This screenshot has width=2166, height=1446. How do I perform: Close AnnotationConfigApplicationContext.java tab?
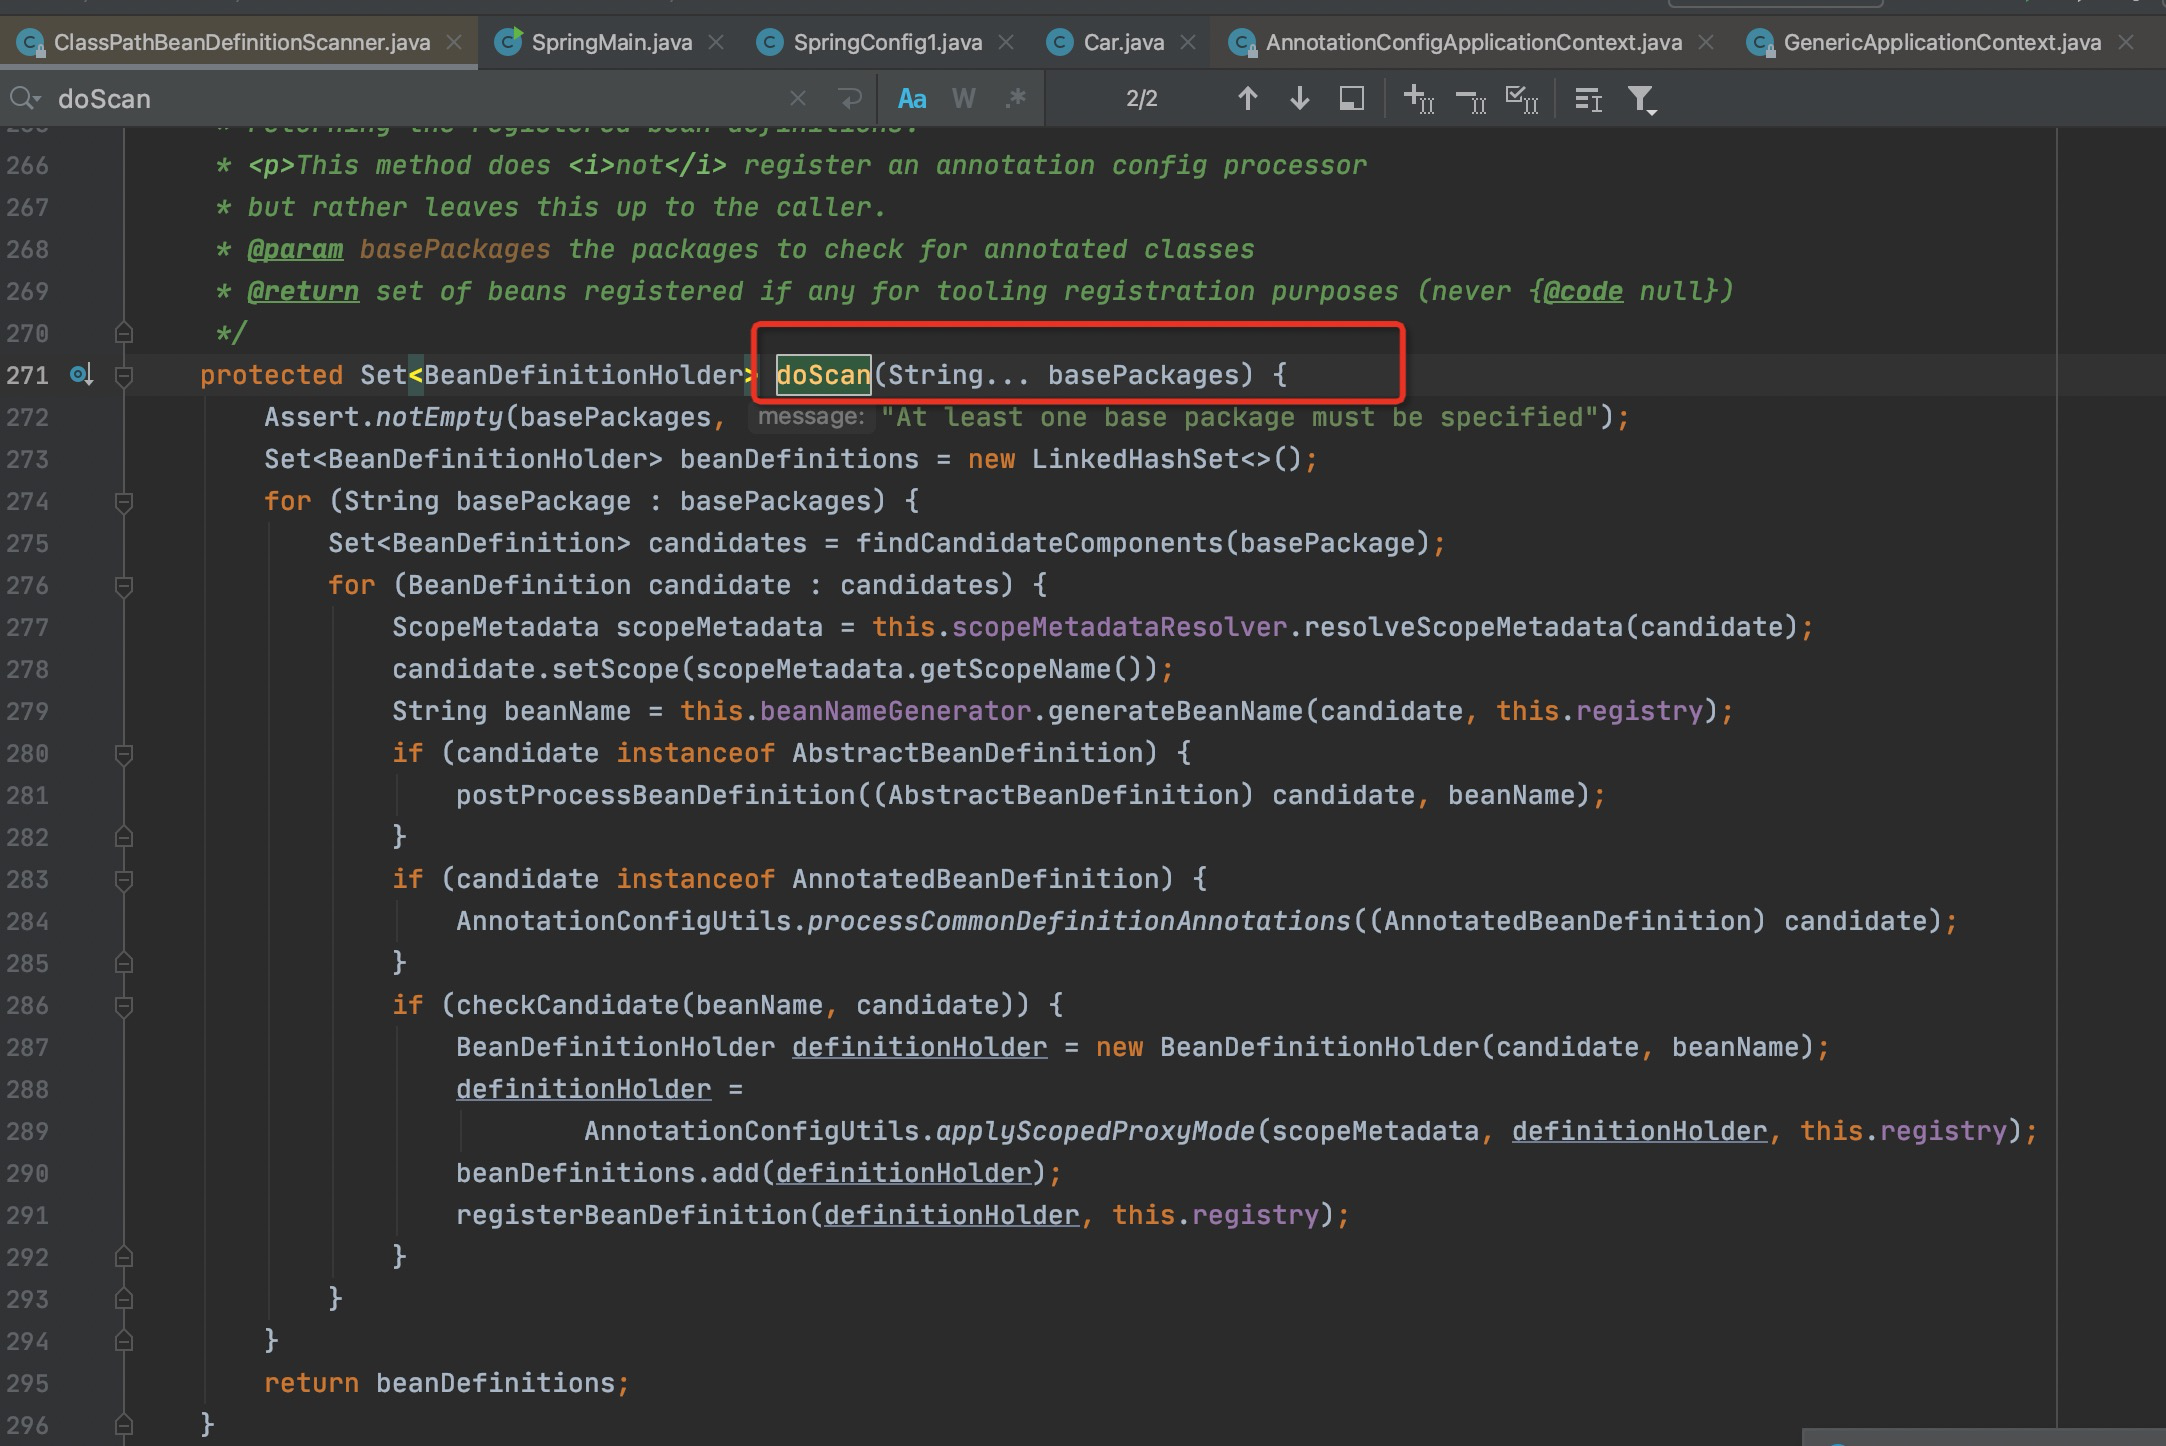1706,42
